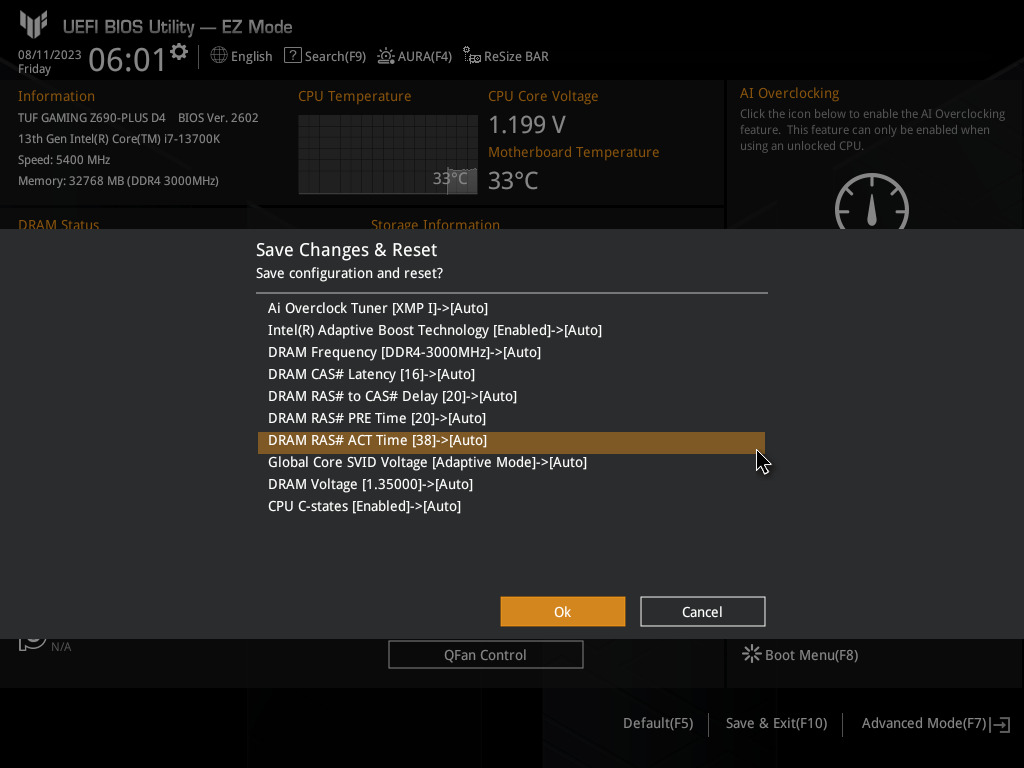Click Default(F5) at bottom bar
Image resolution: width=1024 pixels, height=768 pixels.
click(x=658, y=724)
